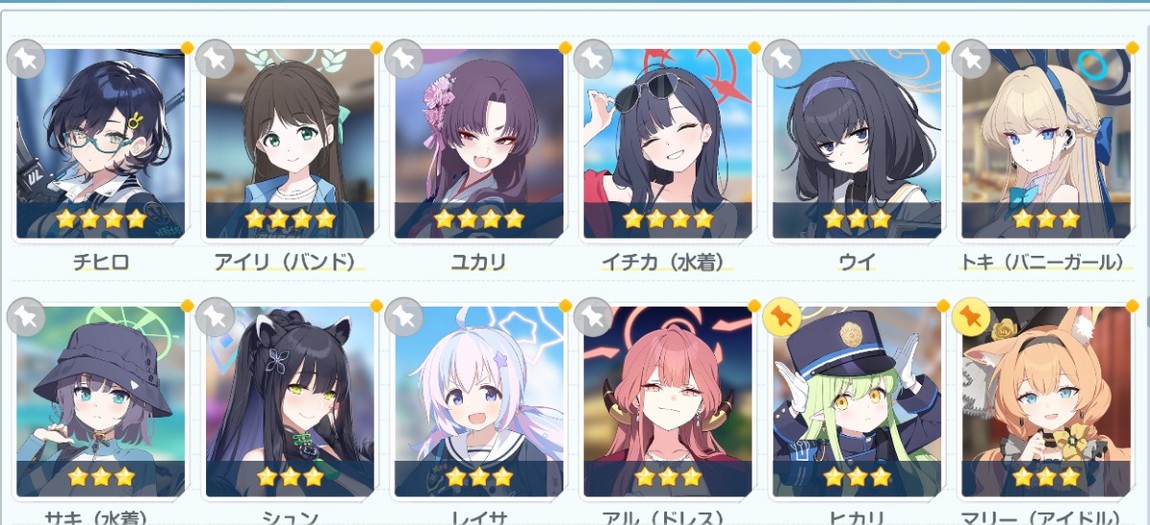Image resolution: width=1150 pixels, height=525 pixels.
Task: Toggle pin on アイリ(バンド) card
Action: [x=215, y=59]
